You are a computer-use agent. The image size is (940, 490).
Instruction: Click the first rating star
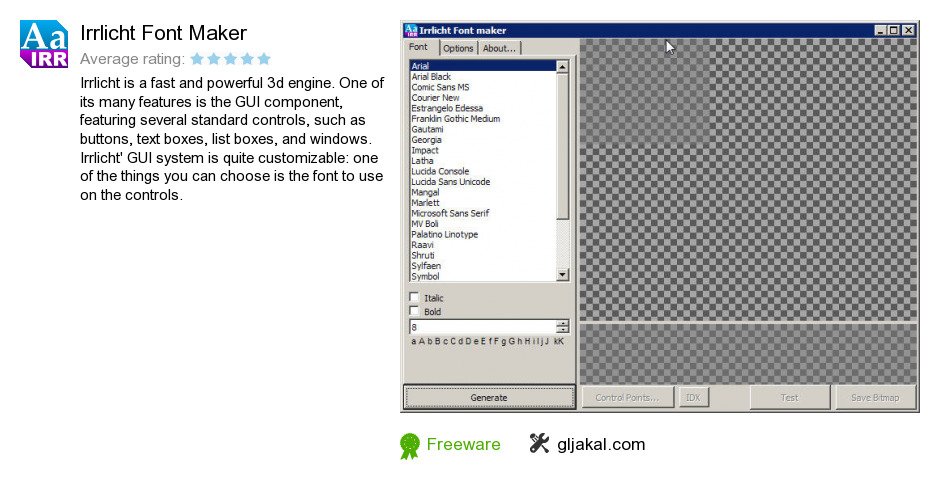197,59
